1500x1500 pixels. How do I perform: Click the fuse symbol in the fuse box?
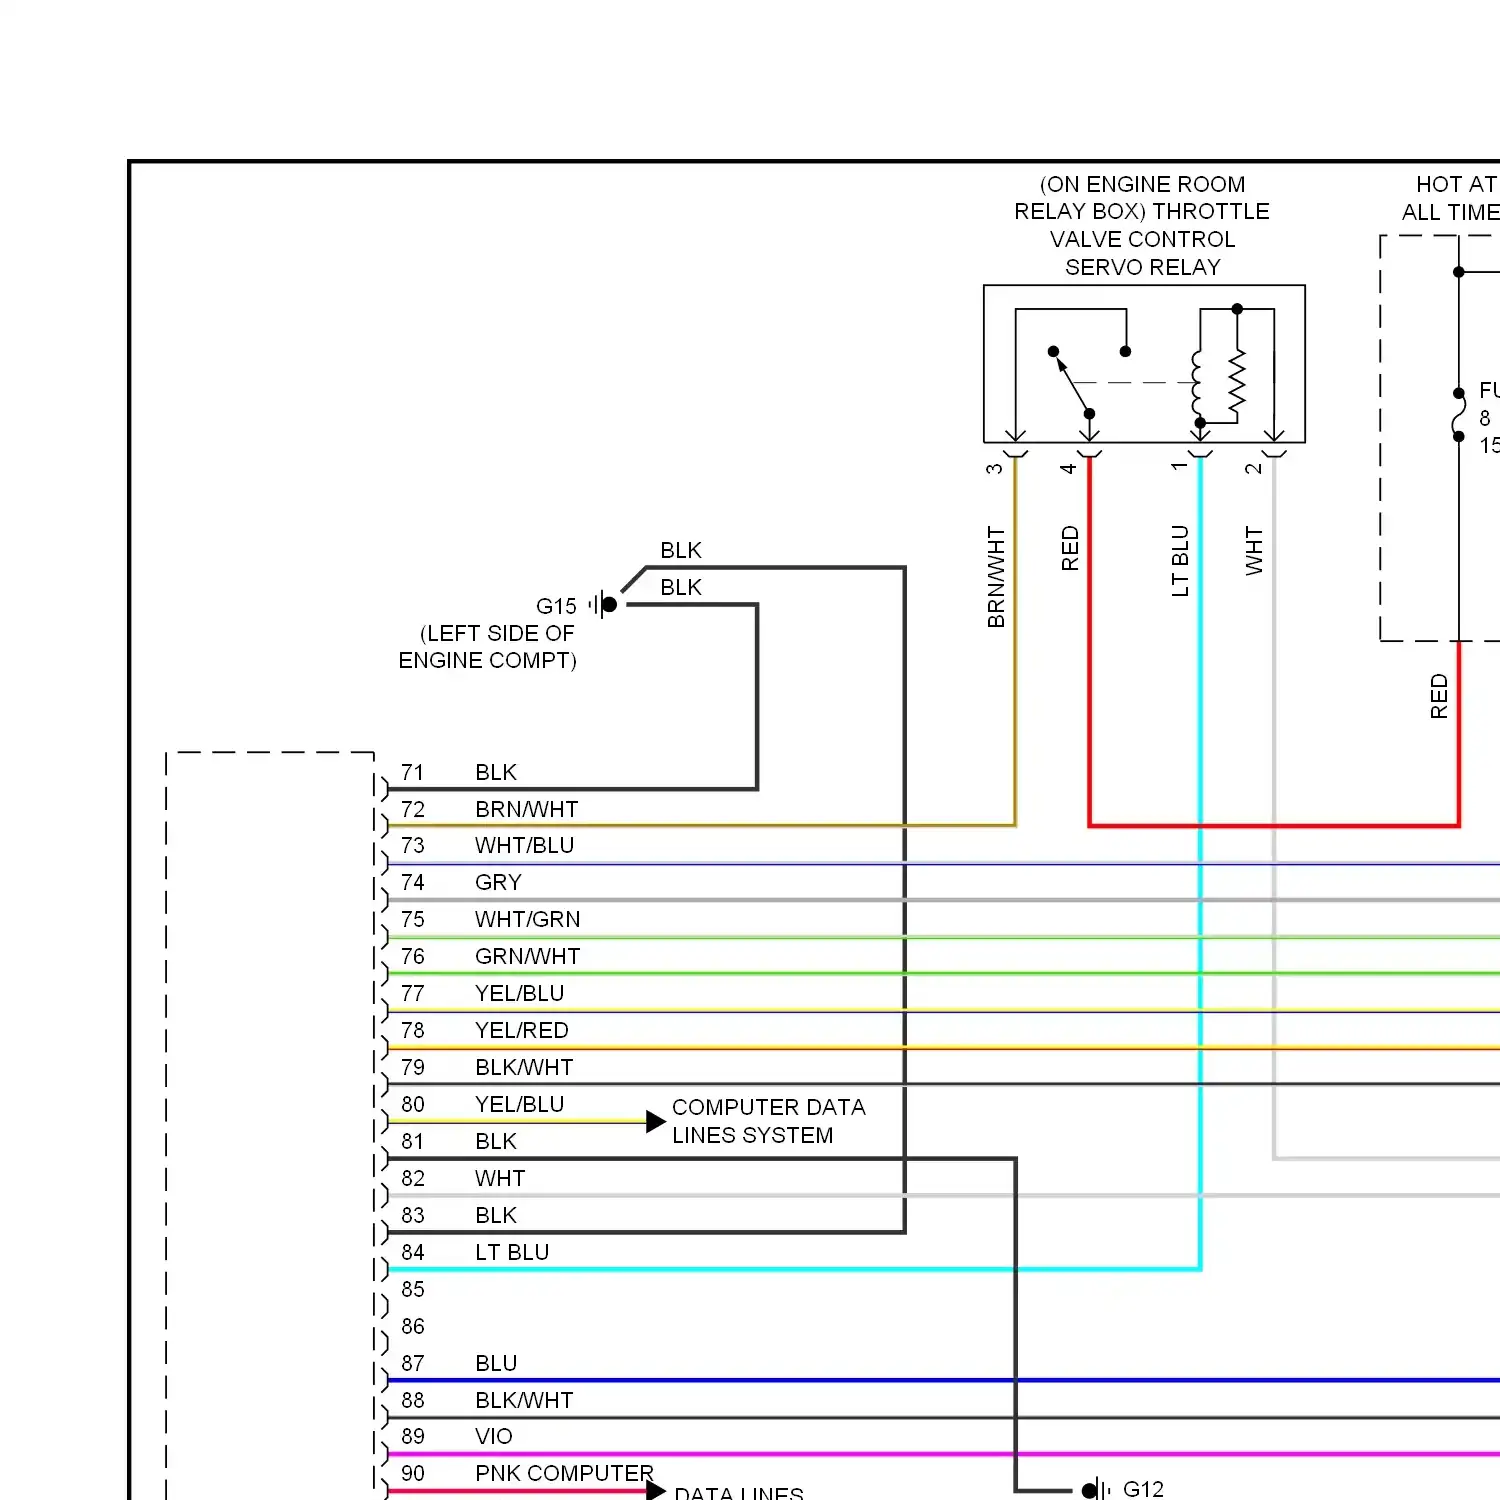1459,415
